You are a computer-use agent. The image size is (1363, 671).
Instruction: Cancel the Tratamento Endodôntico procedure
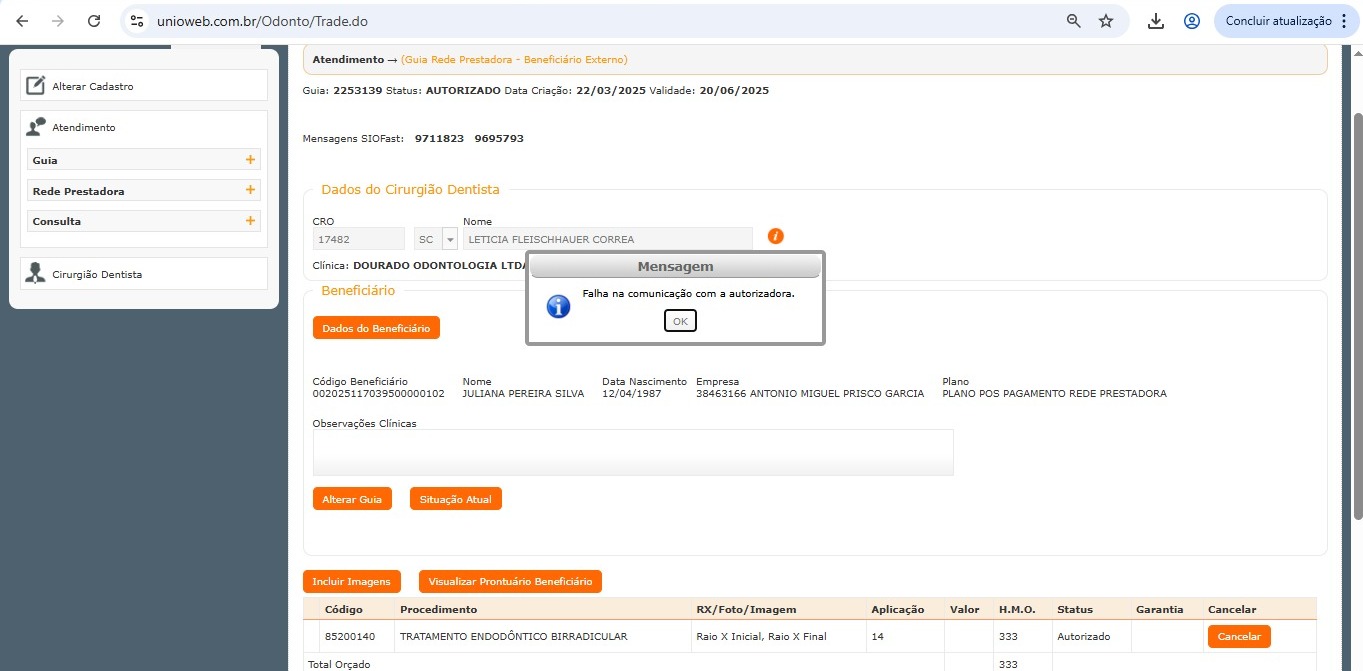click(1238, 637)
